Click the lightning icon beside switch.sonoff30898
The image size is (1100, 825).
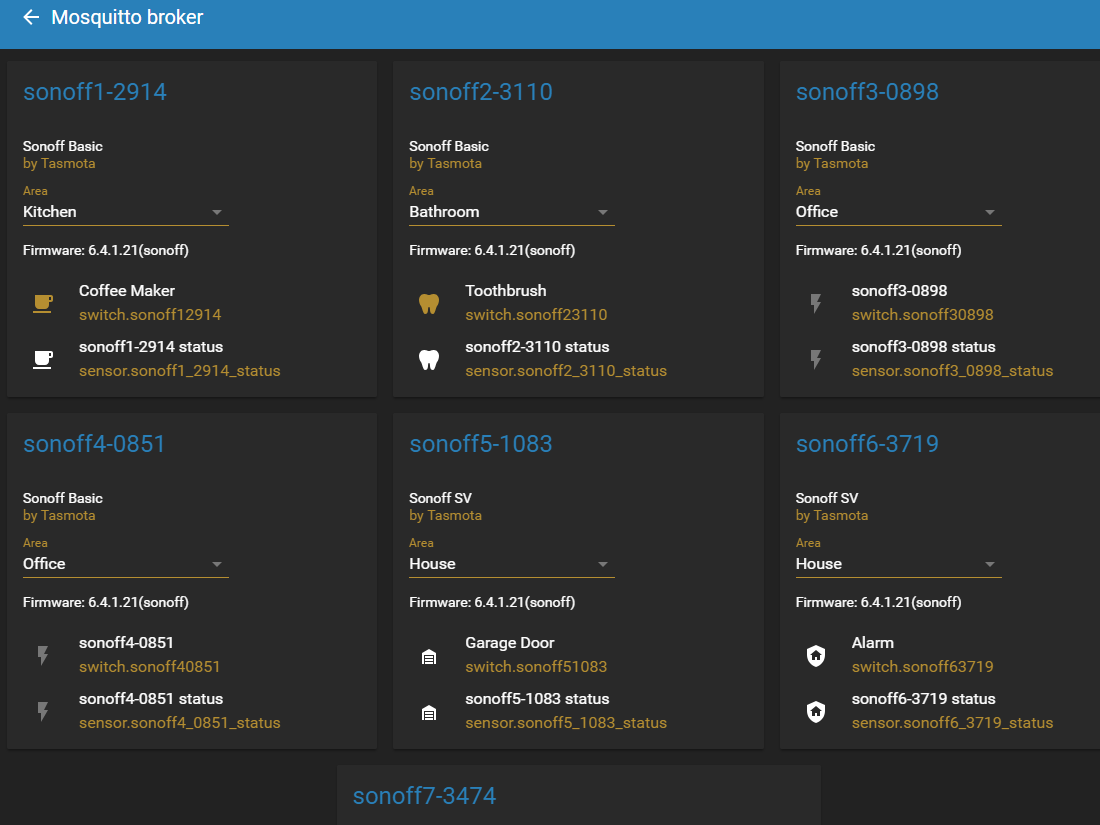815,303
